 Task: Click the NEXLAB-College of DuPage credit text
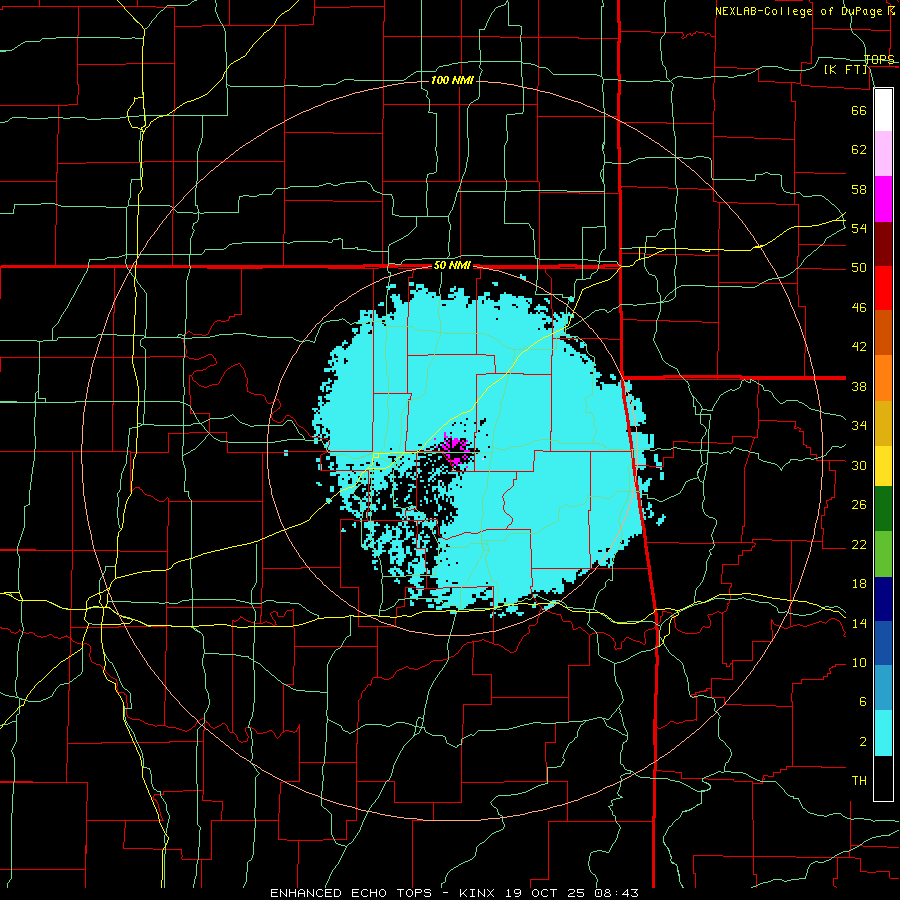tap(800, 11)
